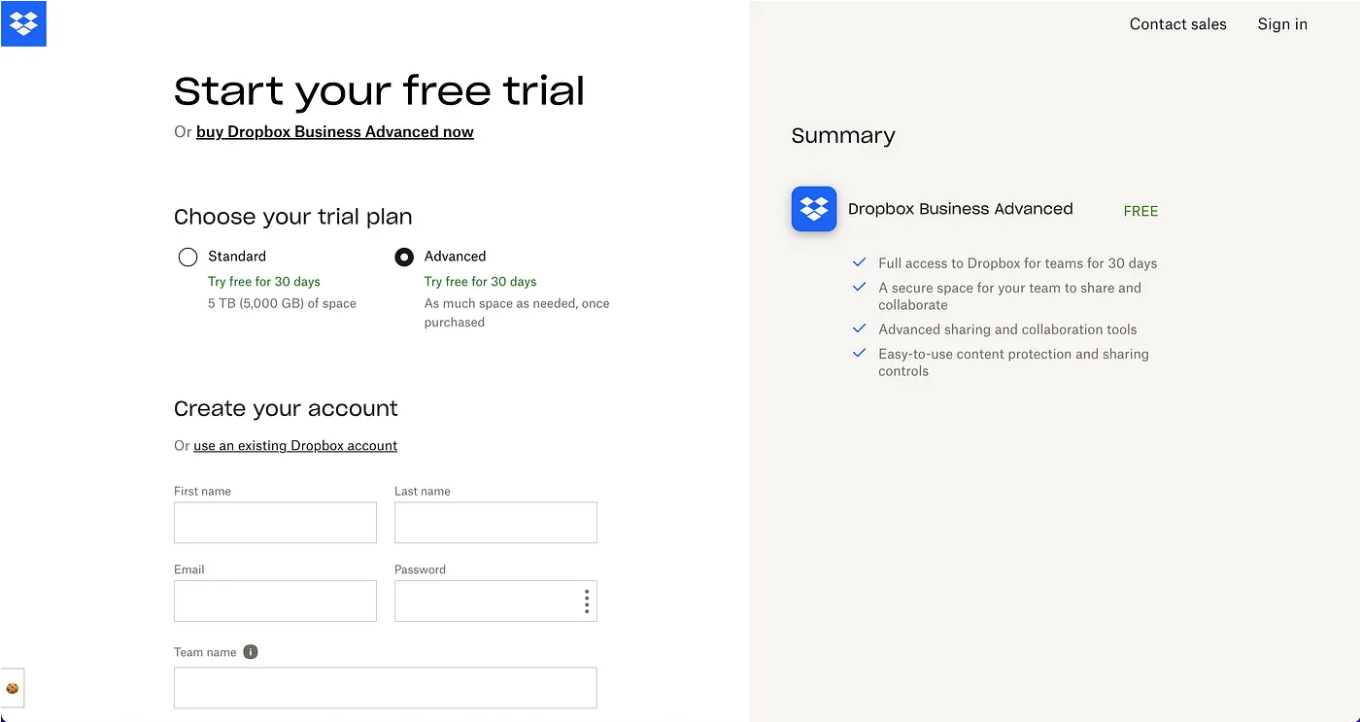Viewport: 1360px width, 722px height.
Task: Click the Email input field
Action: (x=275, y=601)
